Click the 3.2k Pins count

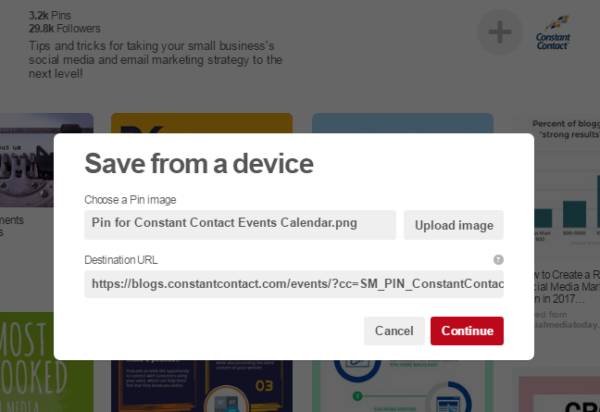point(50,16)
